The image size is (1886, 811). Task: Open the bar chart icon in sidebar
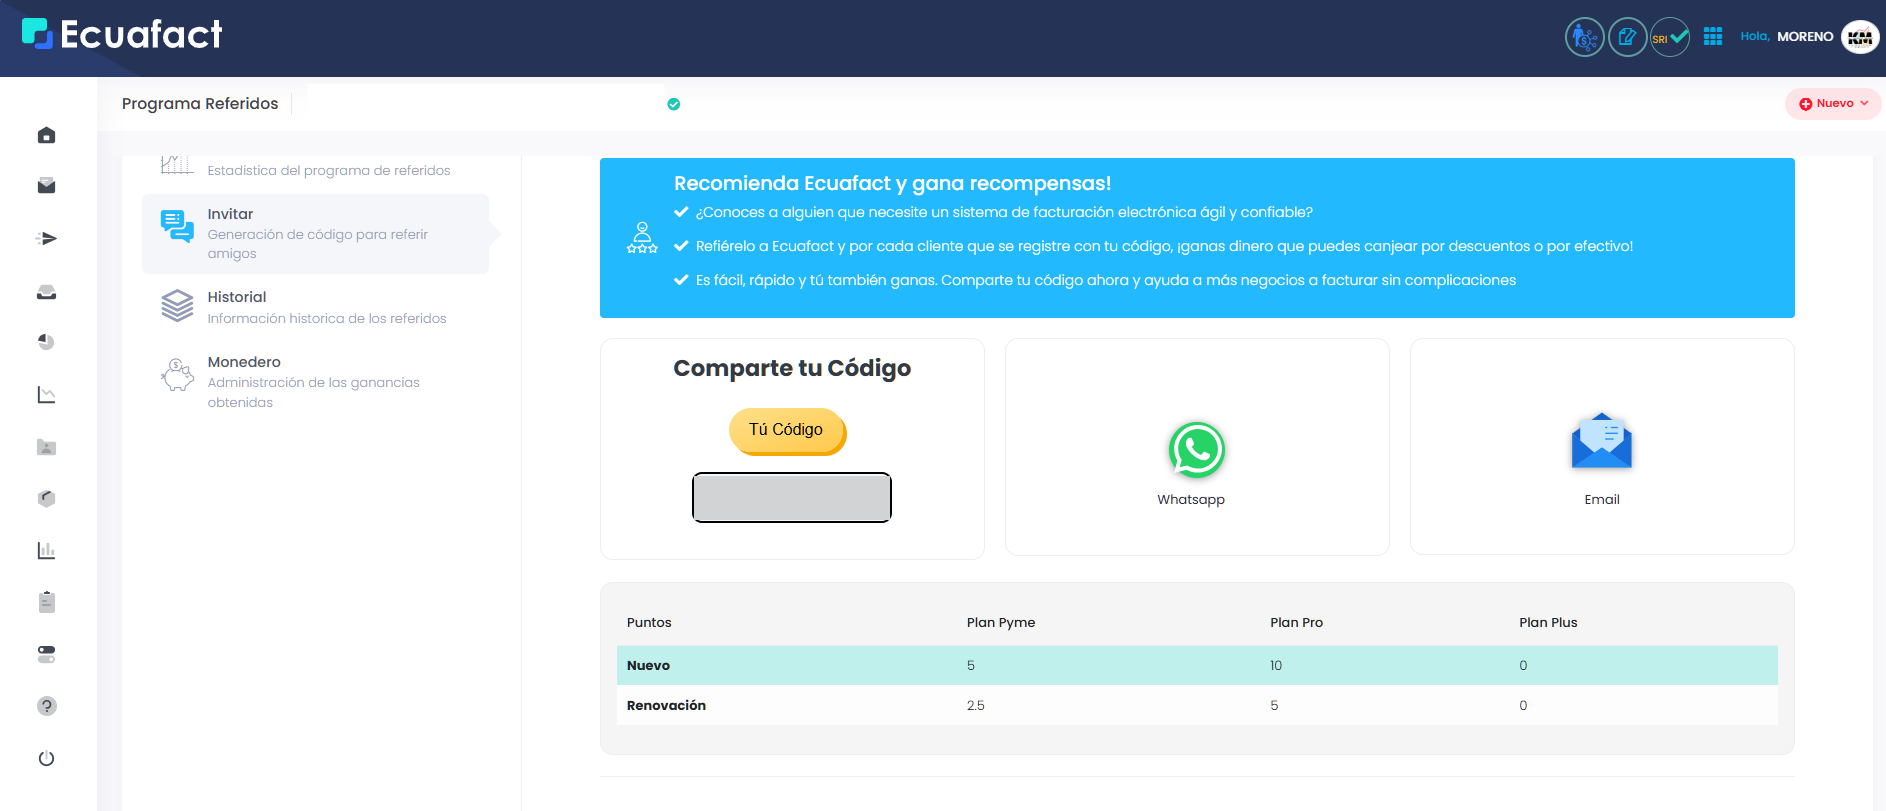[x=46, y=550]
